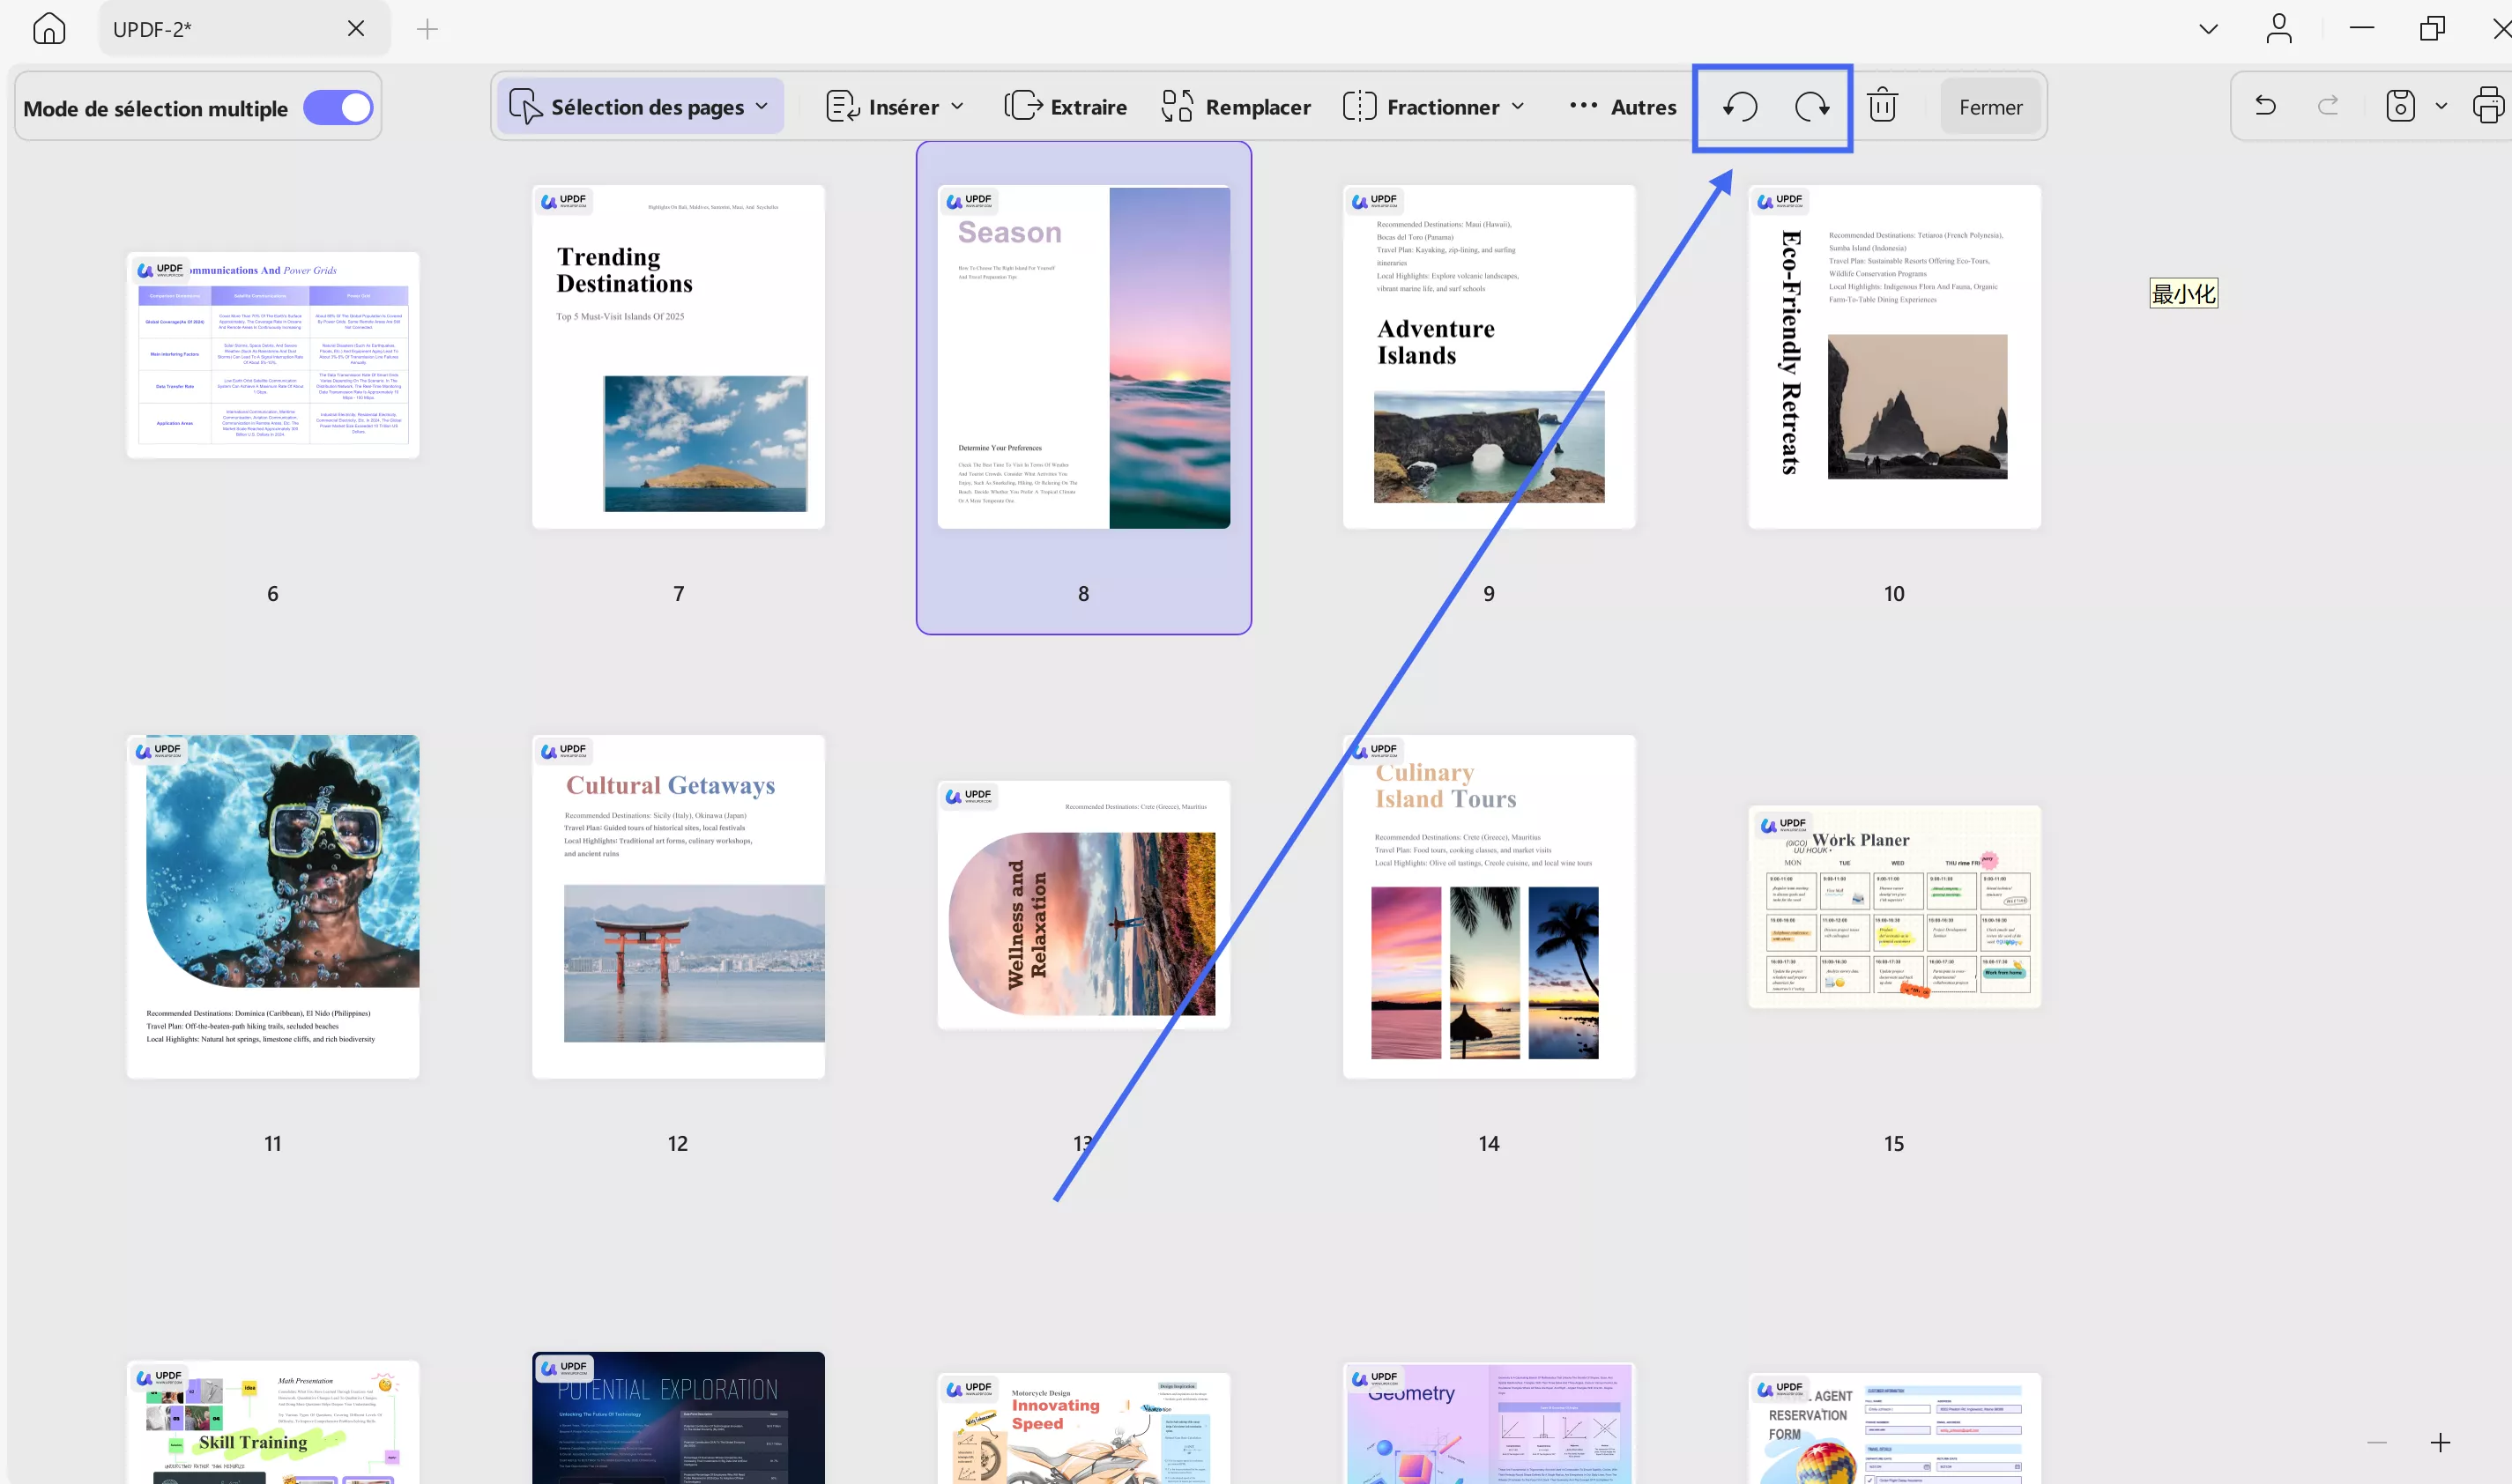
Task: Rotate selected page counterclockwise
Action: 1740,107
